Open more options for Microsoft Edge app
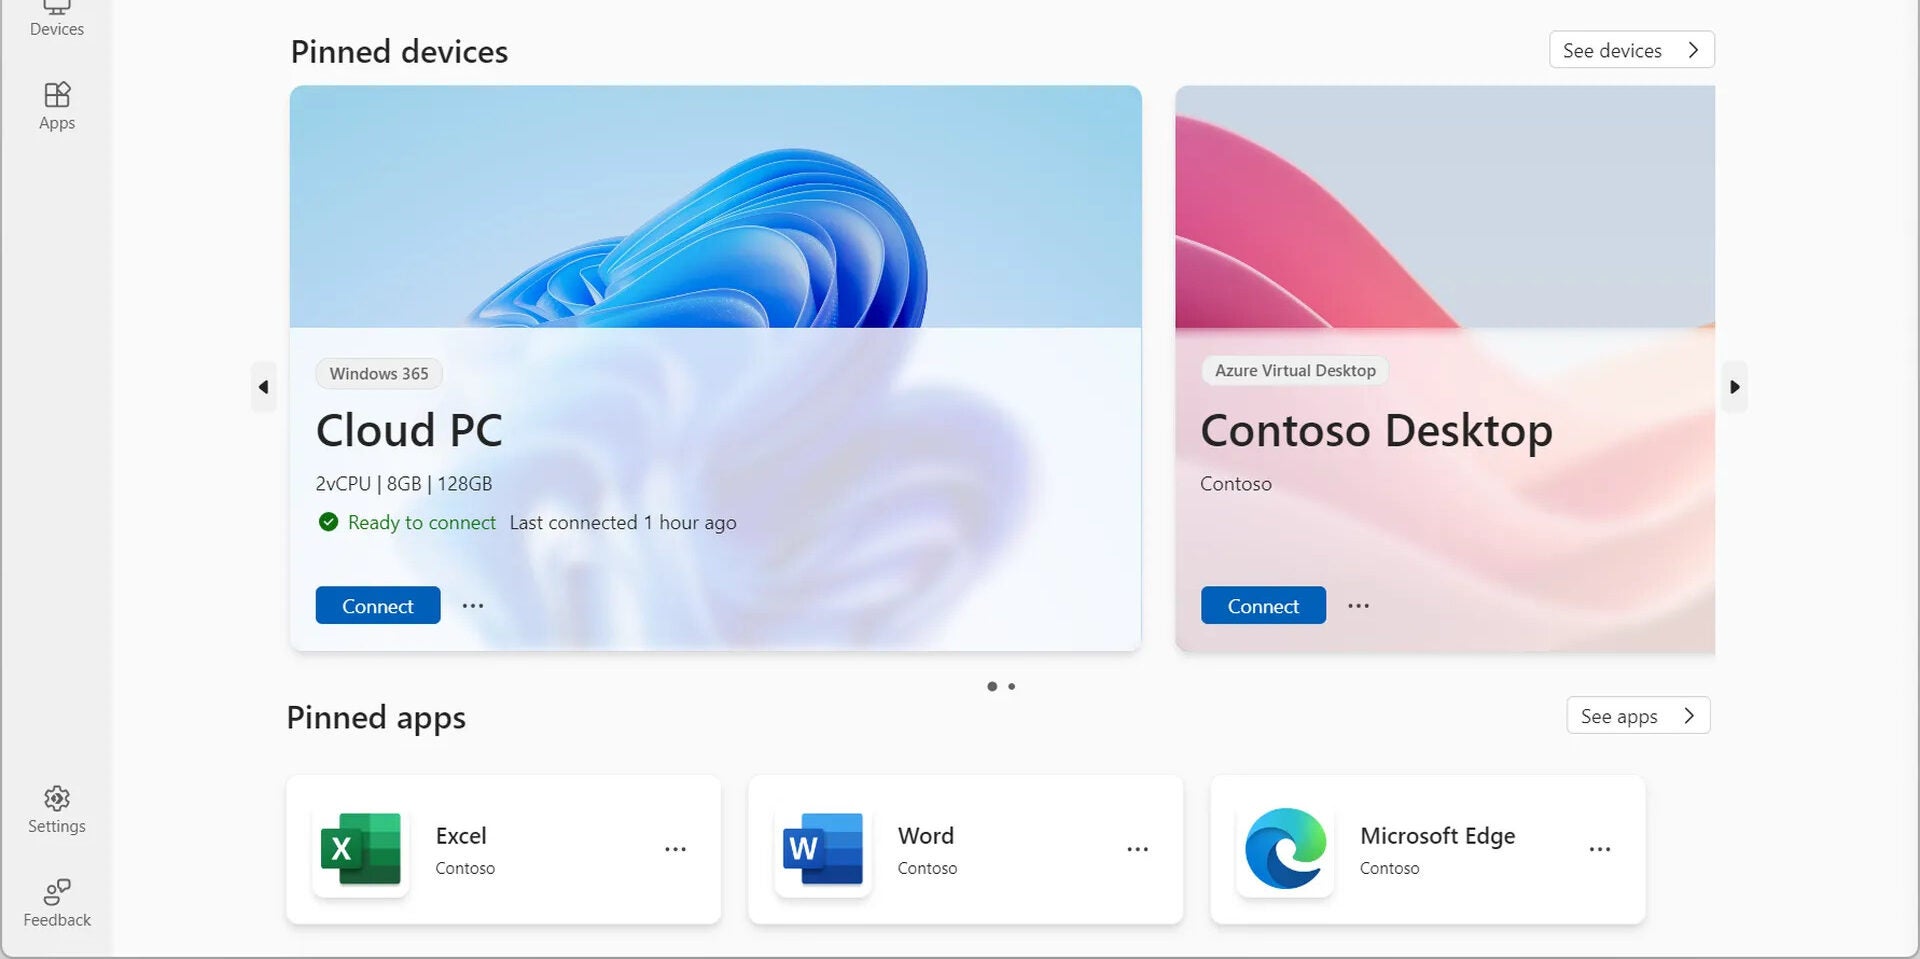The image size is (1920, 959). click(x=1600, y=849)
